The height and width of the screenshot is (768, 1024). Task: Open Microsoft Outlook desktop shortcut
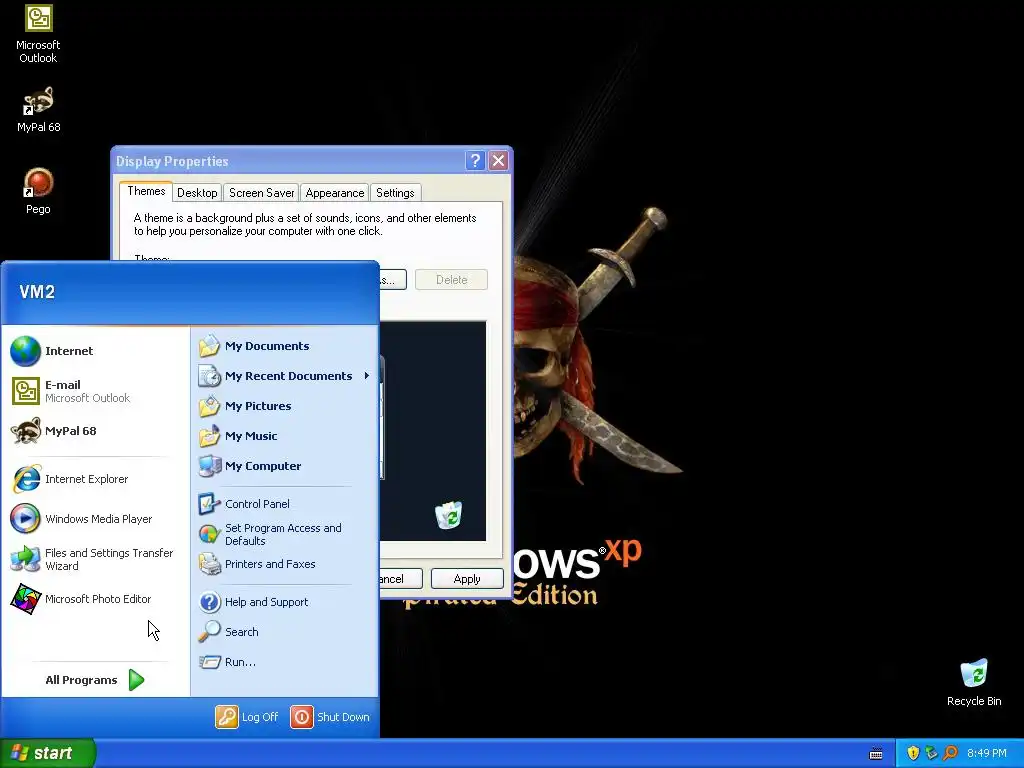[x=38, y=34]
